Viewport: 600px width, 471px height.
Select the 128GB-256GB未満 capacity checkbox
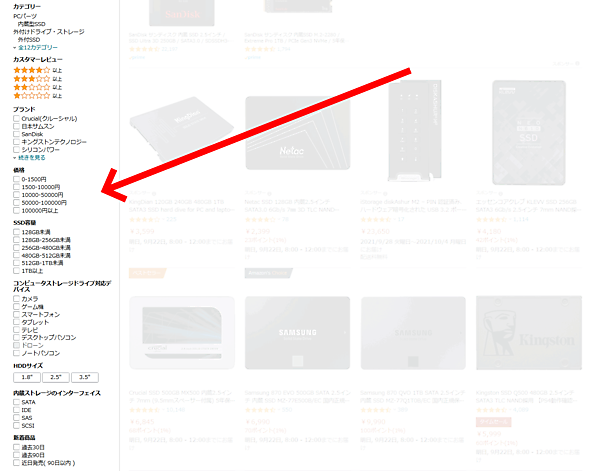16,240
